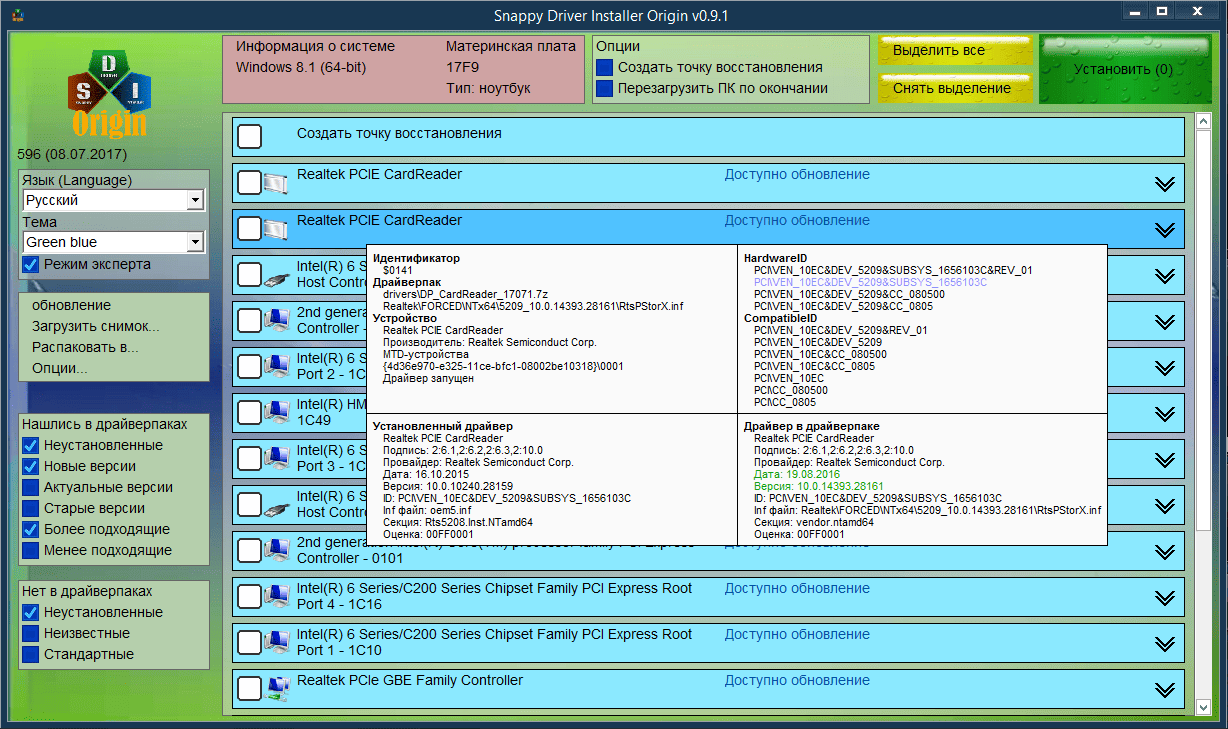Screen dimensions: 1228x729
Task: Toggle Неустановленные under Нашлись в драйверпаках
Action: coord(30,445)
